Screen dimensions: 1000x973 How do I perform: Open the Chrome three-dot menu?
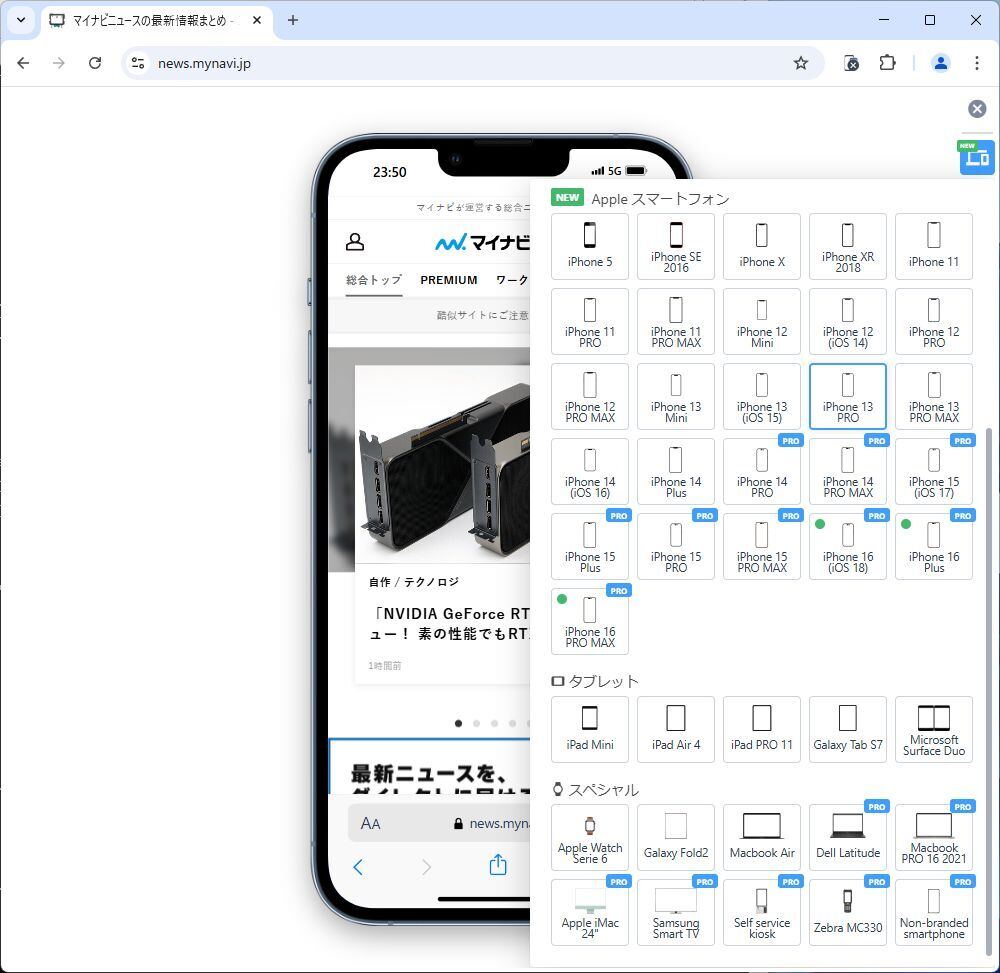[976, 63]
